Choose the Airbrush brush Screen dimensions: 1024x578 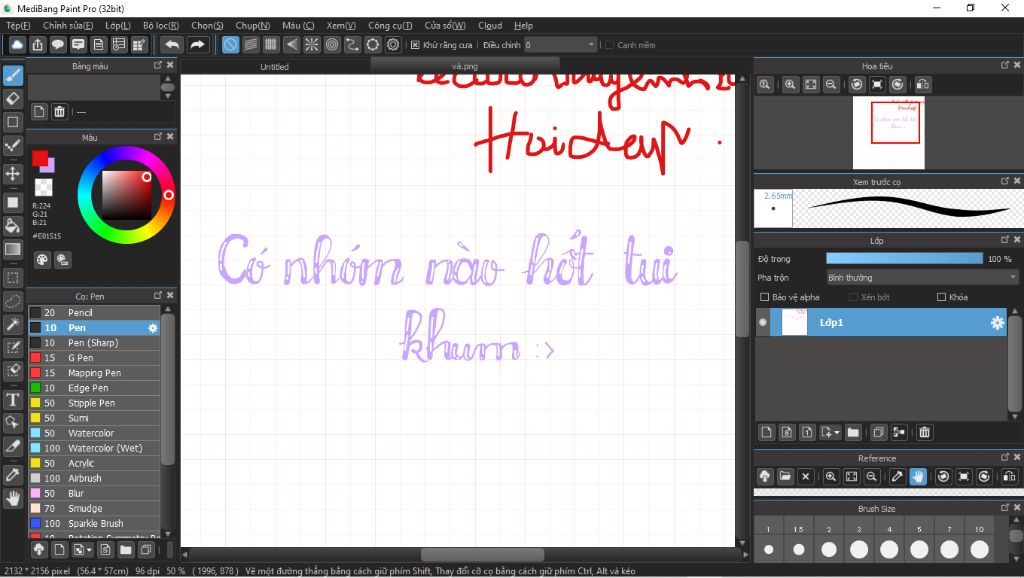pos(94,478)
